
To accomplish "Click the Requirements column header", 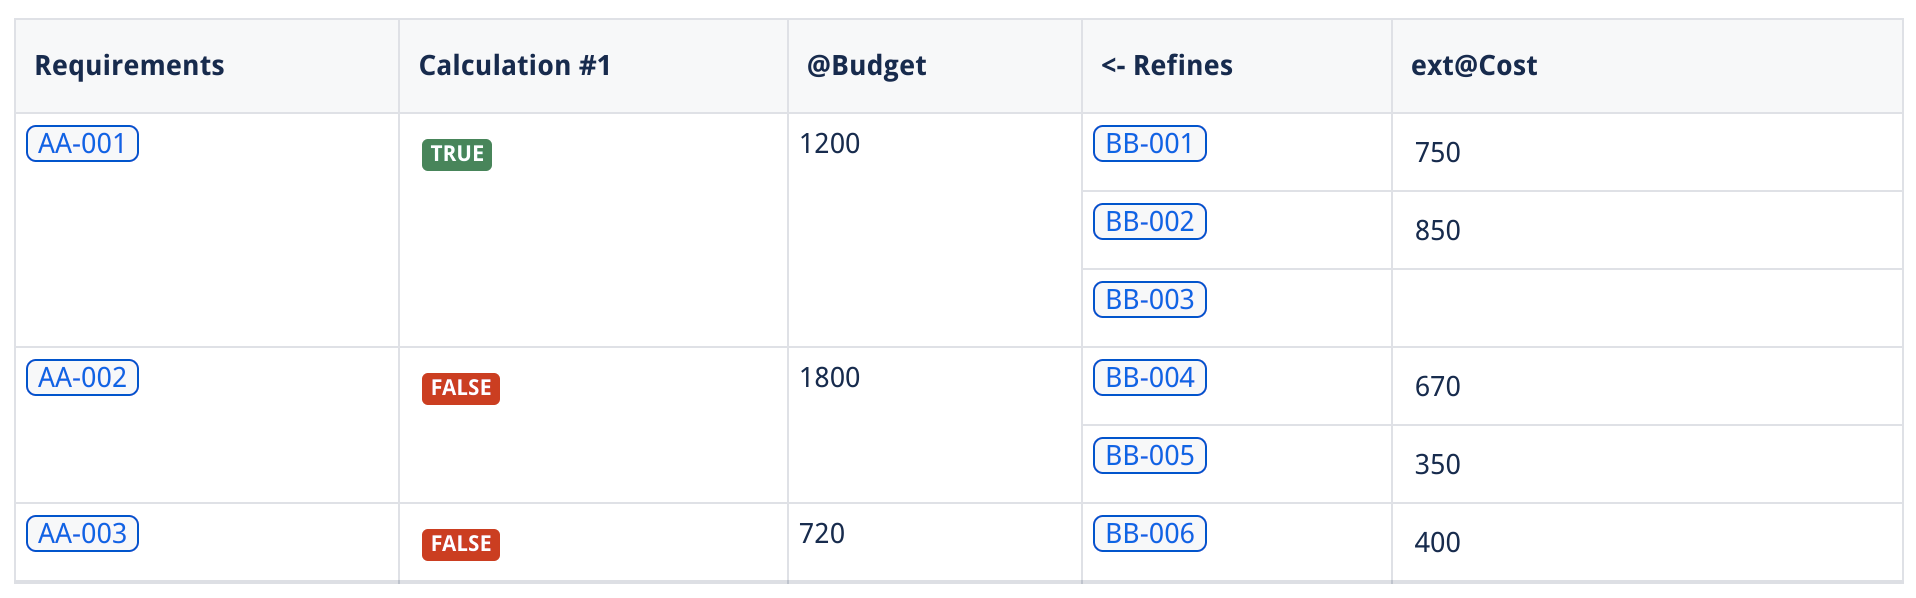I will coord(129,66).
